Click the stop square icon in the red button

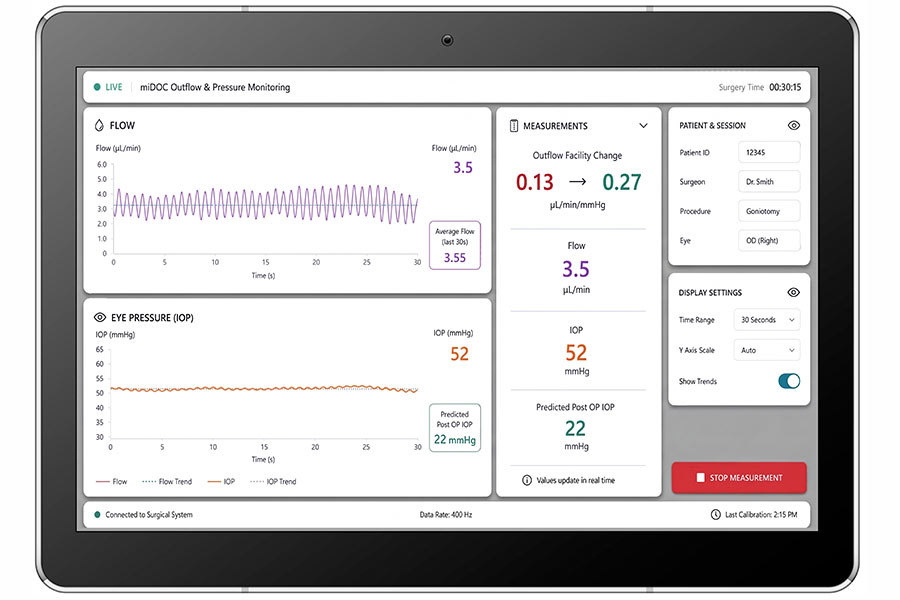pos(700,477)
